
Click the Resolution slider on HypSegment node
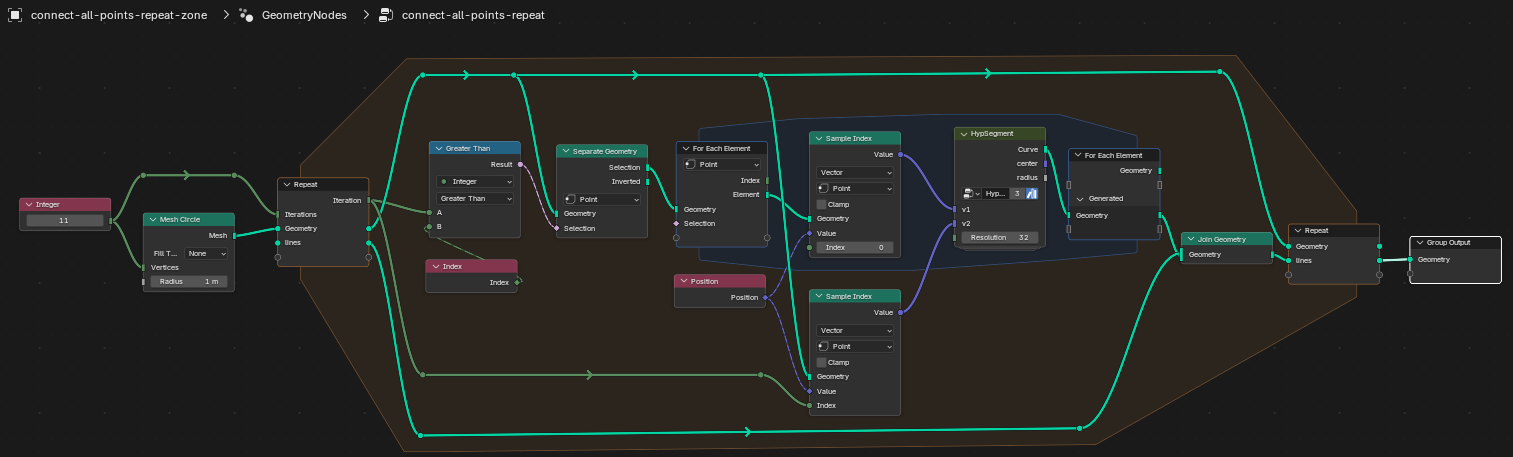(x=999, y=237)
